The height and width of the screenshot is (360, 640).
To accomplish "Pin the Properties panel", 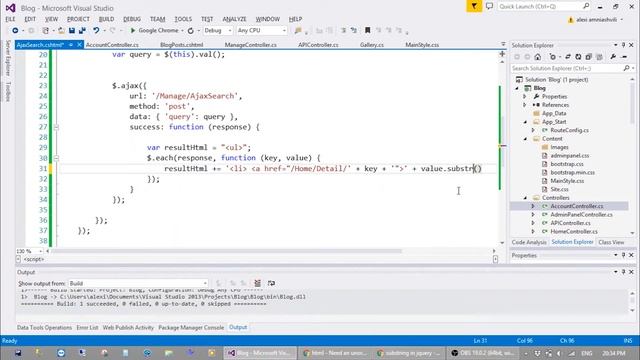I will pos(624,255).
